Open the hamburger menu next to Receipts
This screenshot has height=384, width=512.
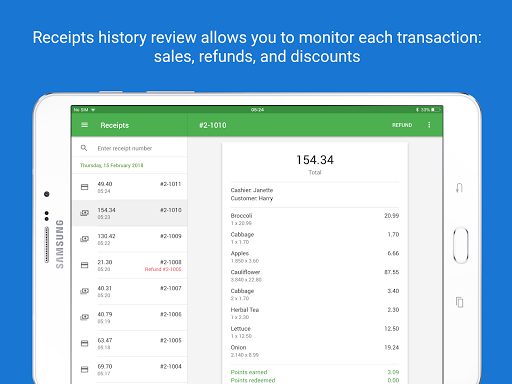85,125
